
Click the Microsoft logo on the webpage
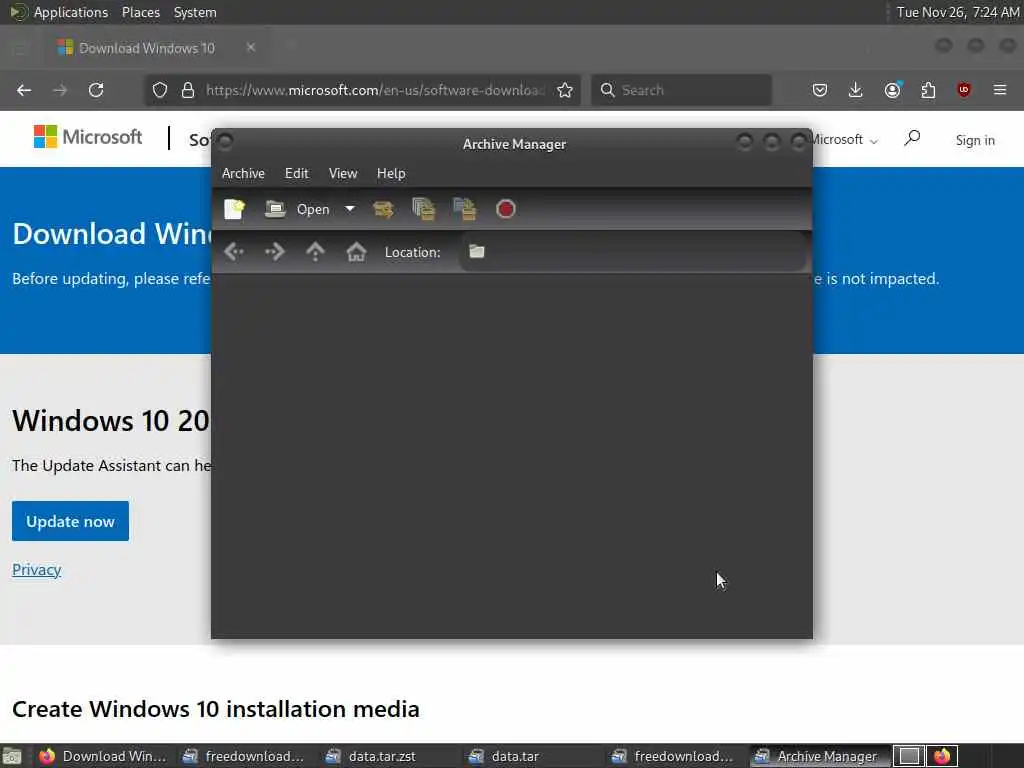pos(88,136)
